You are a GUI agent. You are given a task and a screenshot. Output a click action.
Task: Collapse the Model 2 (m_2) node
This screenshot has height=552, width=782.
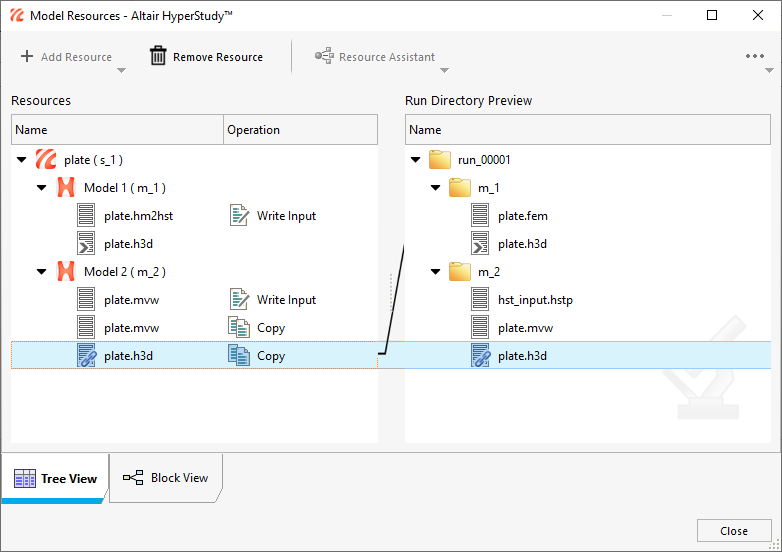pyautogui.click(x=42, y=272)
